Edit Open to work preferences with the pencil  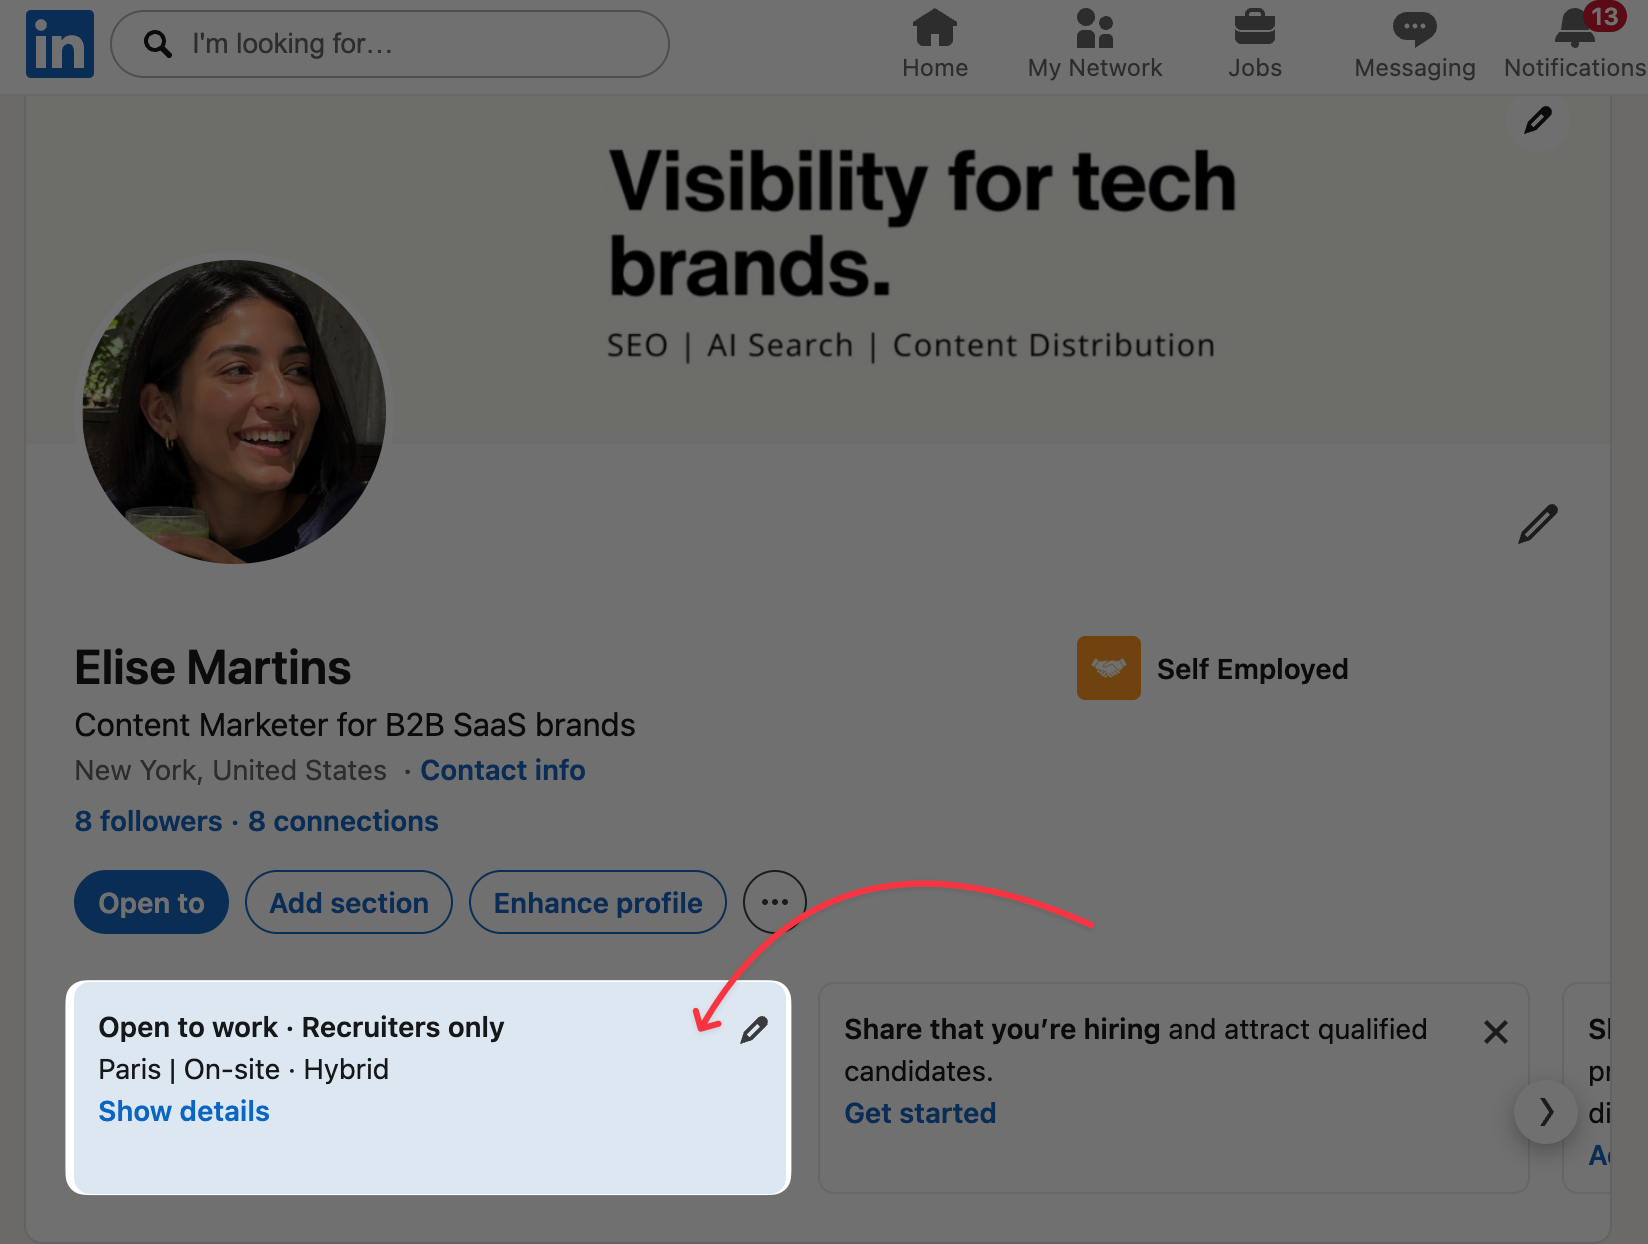tap(754, 1030)
